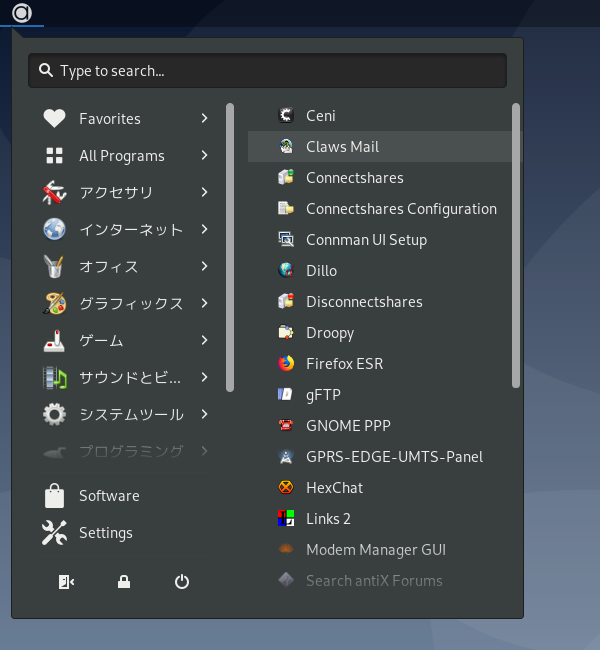Open the Software entry
The height and width of the screenshot is (650, 600).
126,496
